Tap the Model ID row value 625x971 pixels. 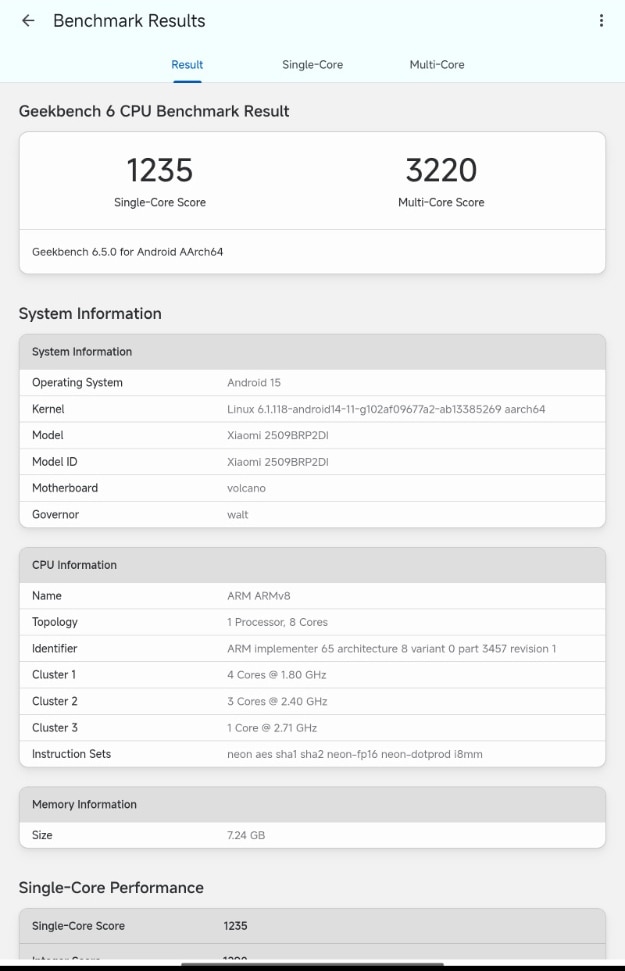[x=278, y=462]
